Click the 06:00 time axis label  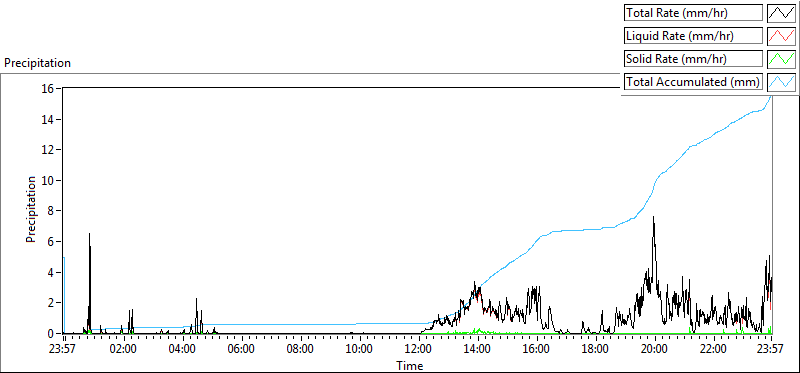click(x=242, y=350)
